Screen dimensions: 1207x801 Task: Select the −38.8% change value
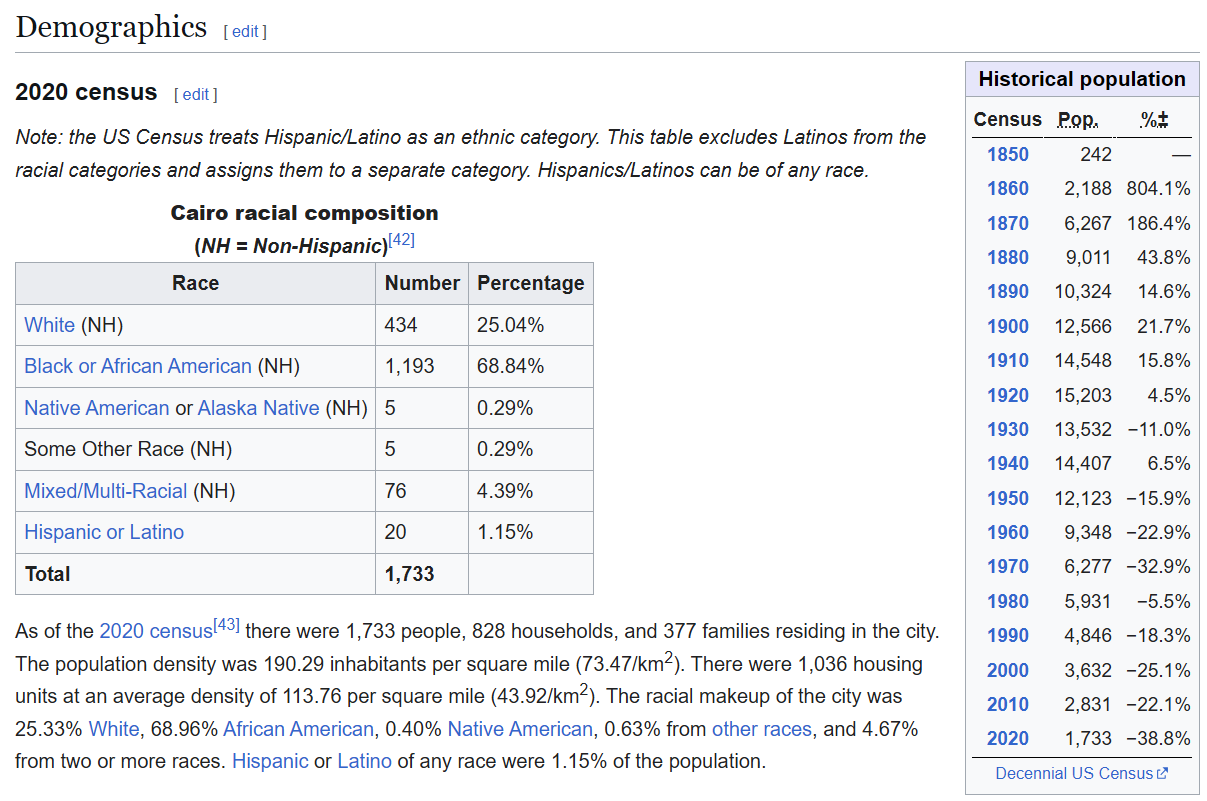tap(1158, 738)
